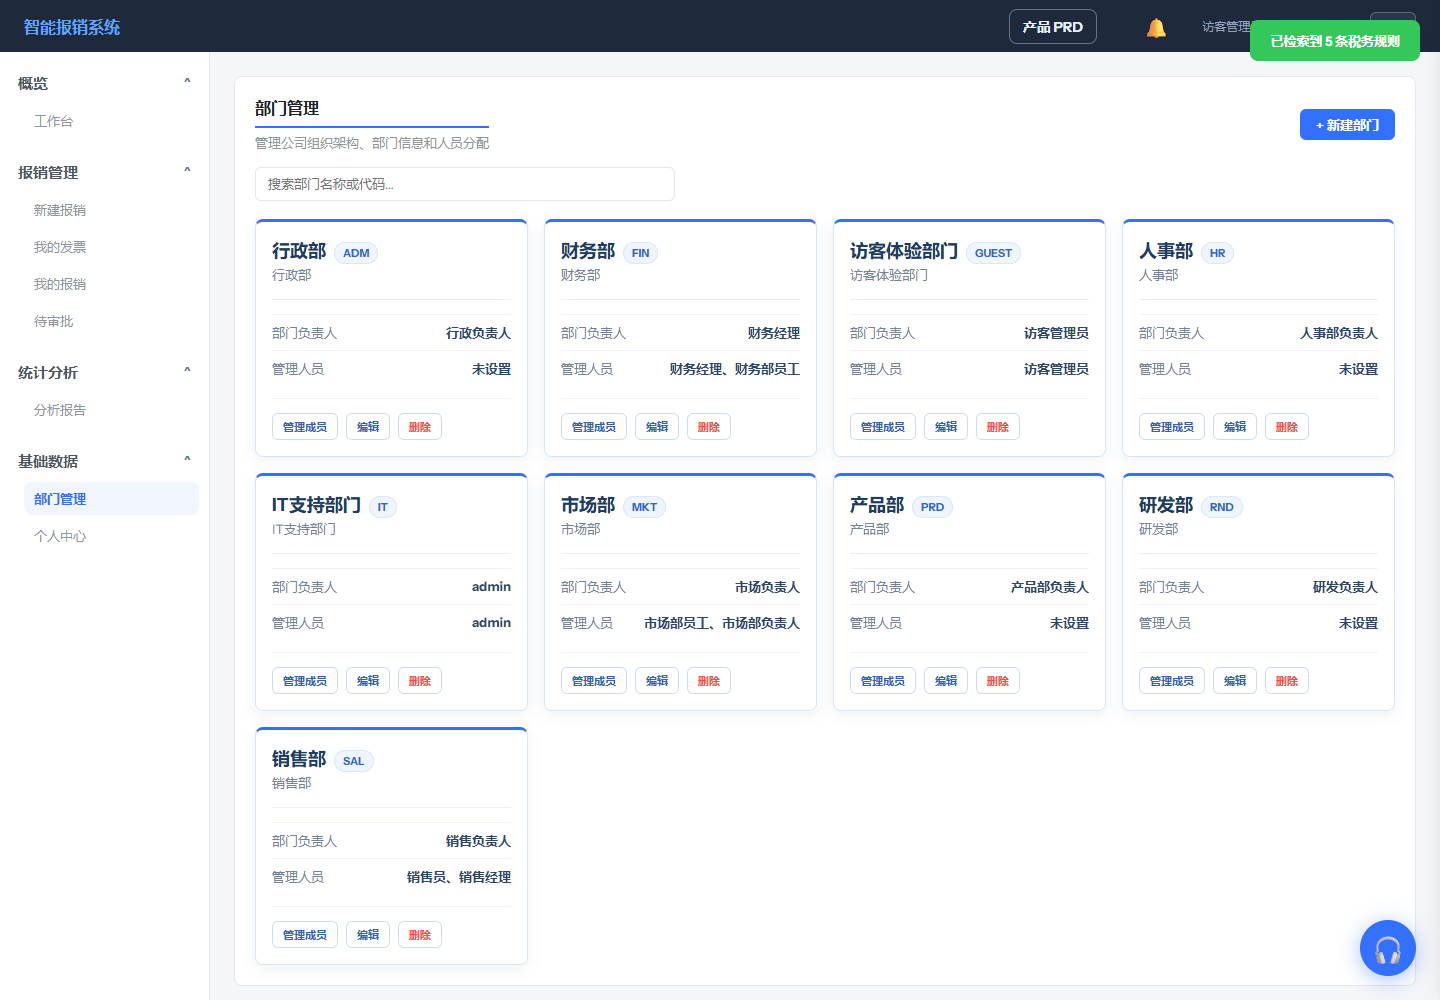Click the 智能报销系统 logo title

pos(72,27)
